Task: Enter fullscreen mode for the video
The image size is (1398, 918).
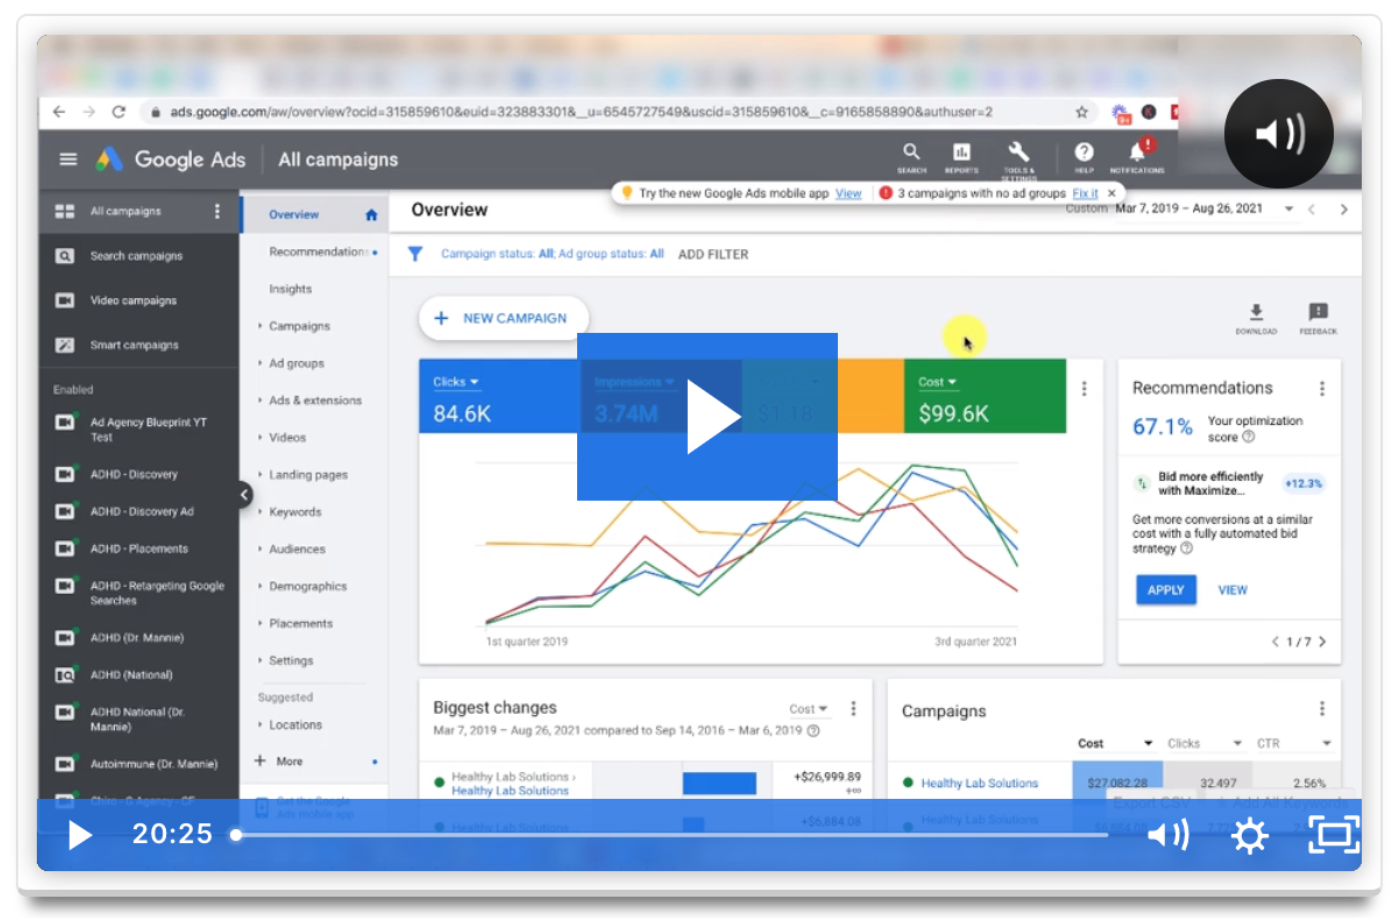Action: tap(1334, 834)
